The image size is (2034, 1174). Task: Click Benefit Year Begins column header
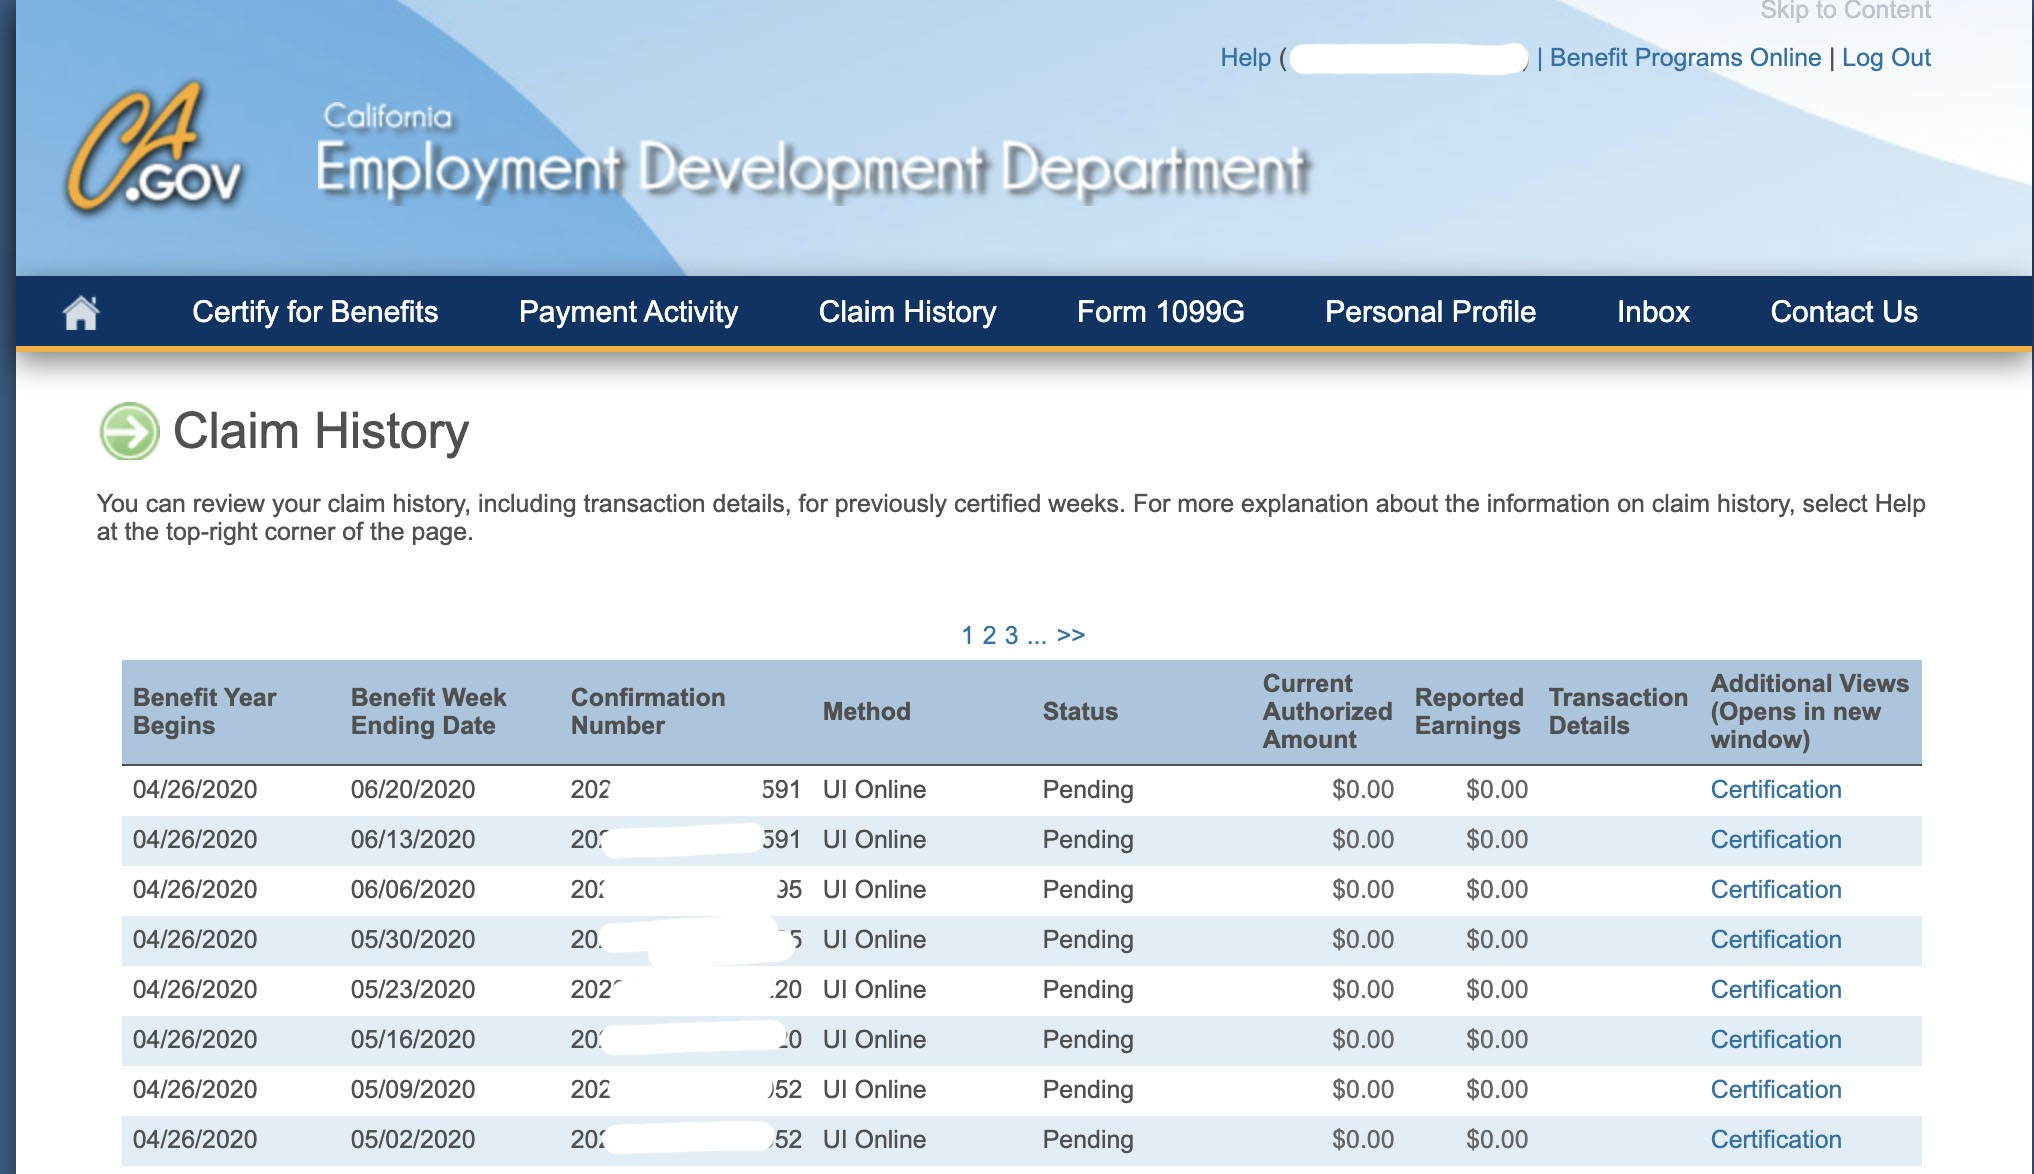pyautogui.click(x=204, y=711)
